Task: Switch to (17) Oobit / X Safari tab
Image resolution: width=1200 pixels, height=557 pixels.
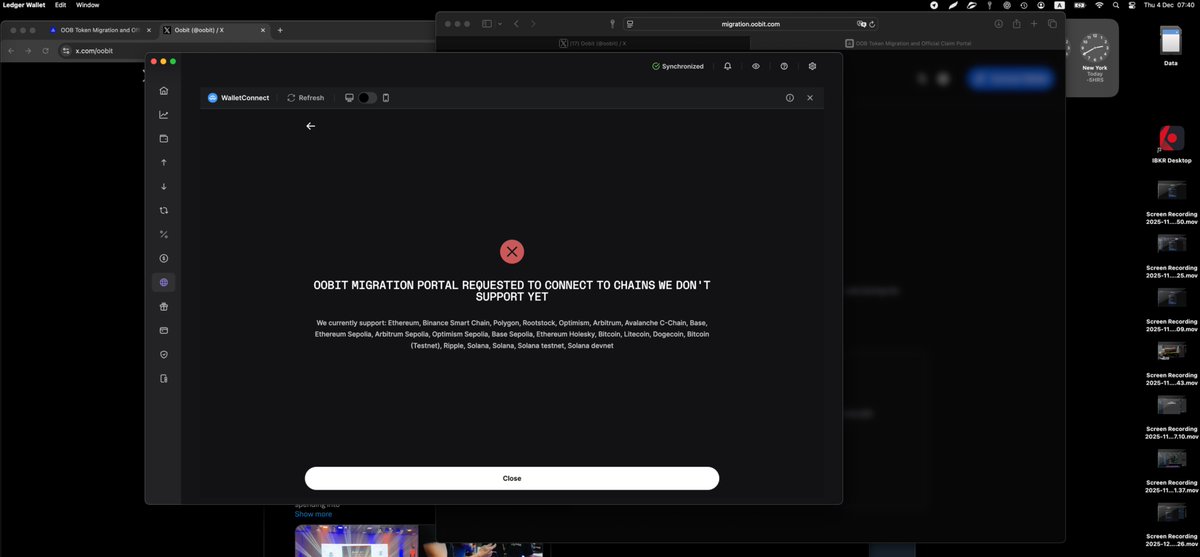Action: 593,43
